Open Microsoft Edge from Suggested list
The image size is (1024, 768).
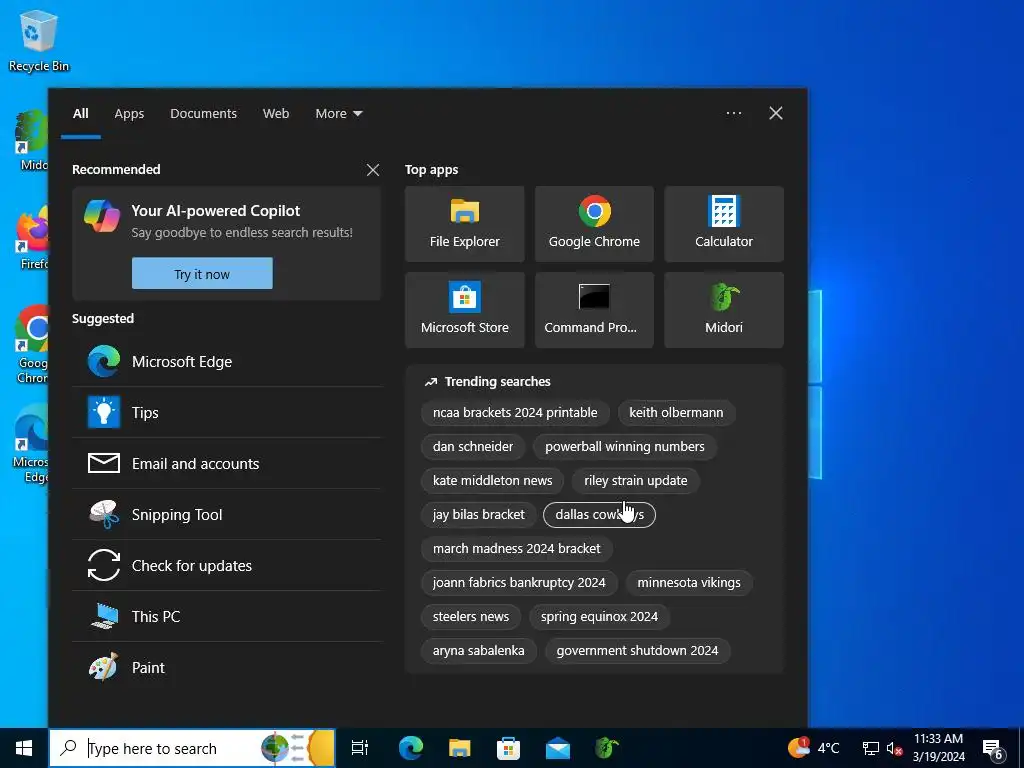point(227,362)
